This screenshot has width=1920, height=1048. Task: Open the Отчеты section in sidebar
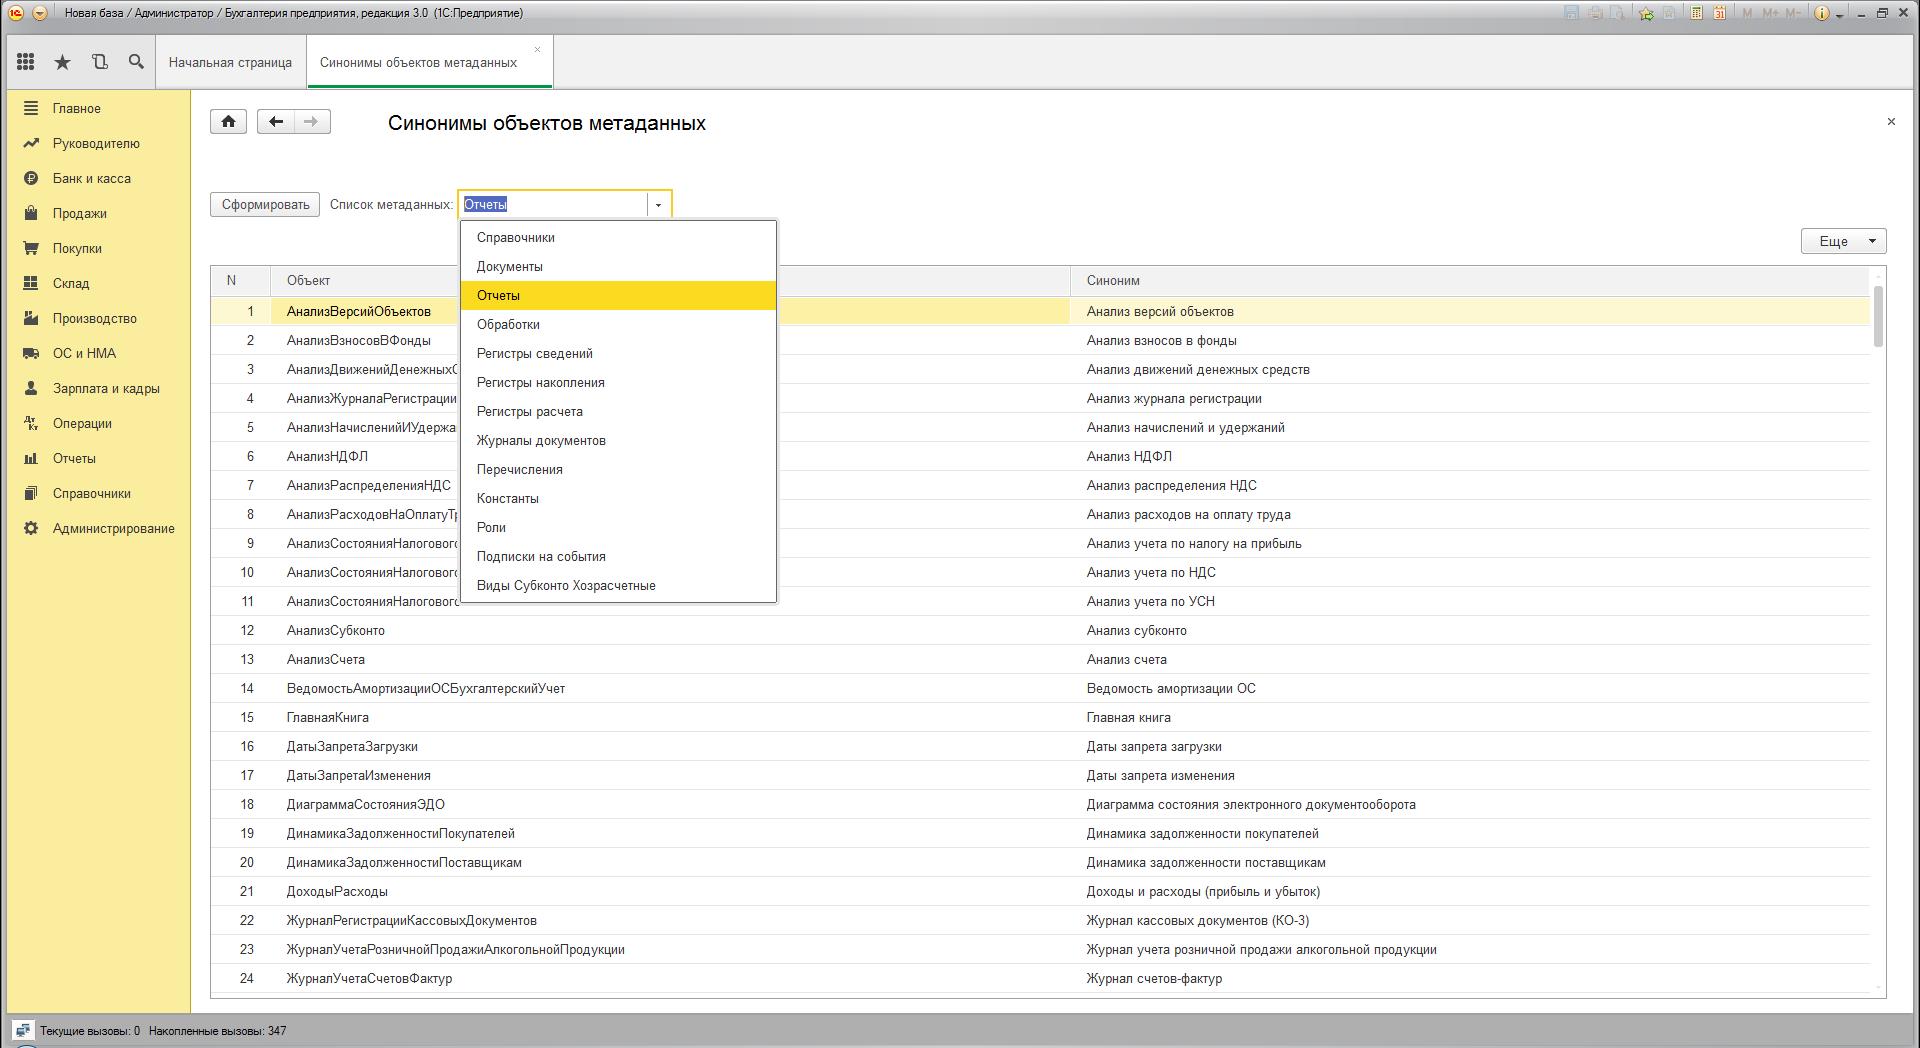(x=99, y=458)
